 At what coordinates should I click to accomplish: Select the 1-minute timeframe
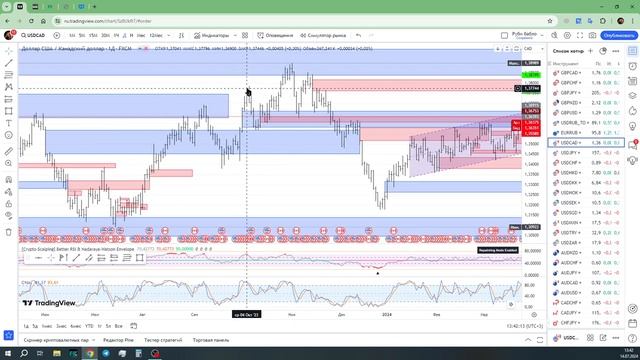click(x=72, y=36)
